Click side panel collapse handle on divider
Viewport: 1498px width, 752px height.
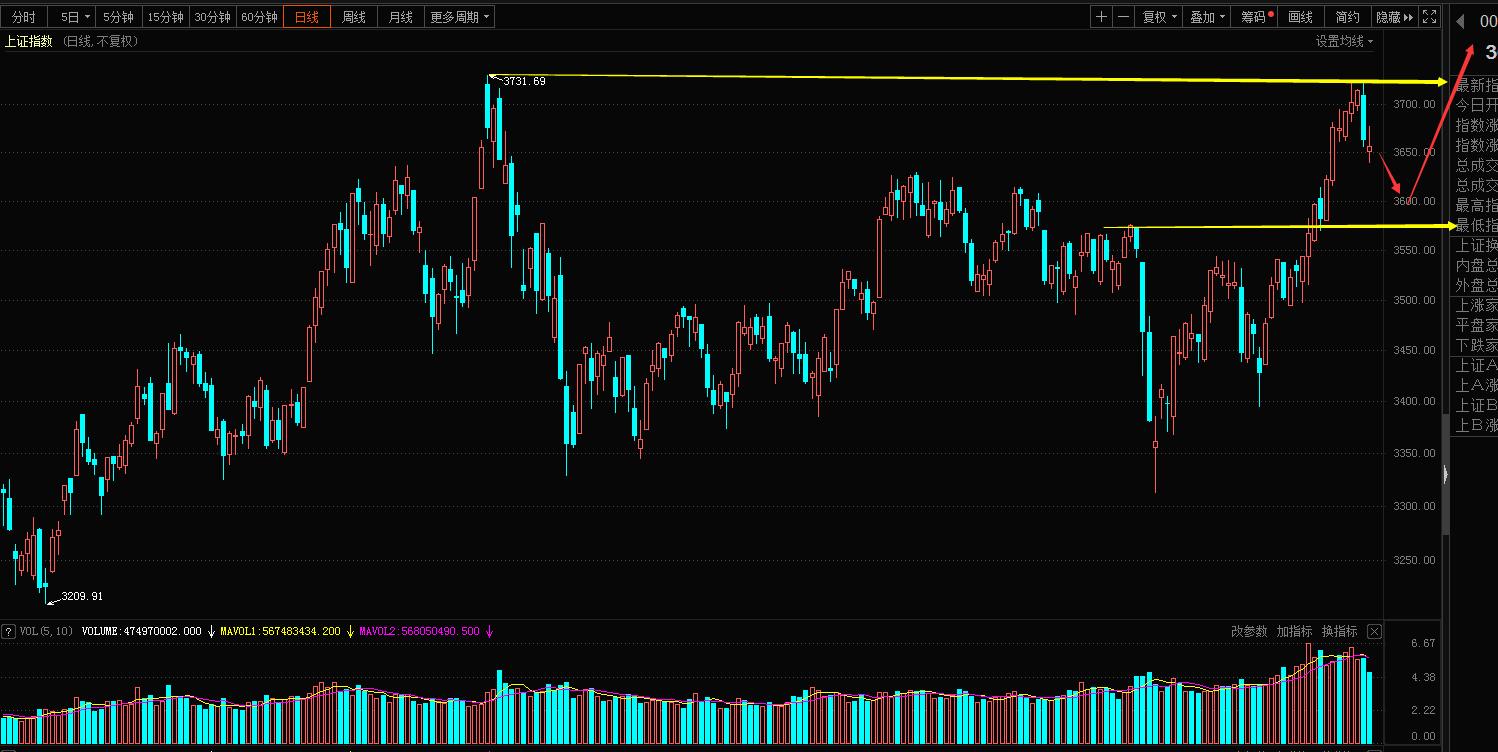pos(1445,475)
